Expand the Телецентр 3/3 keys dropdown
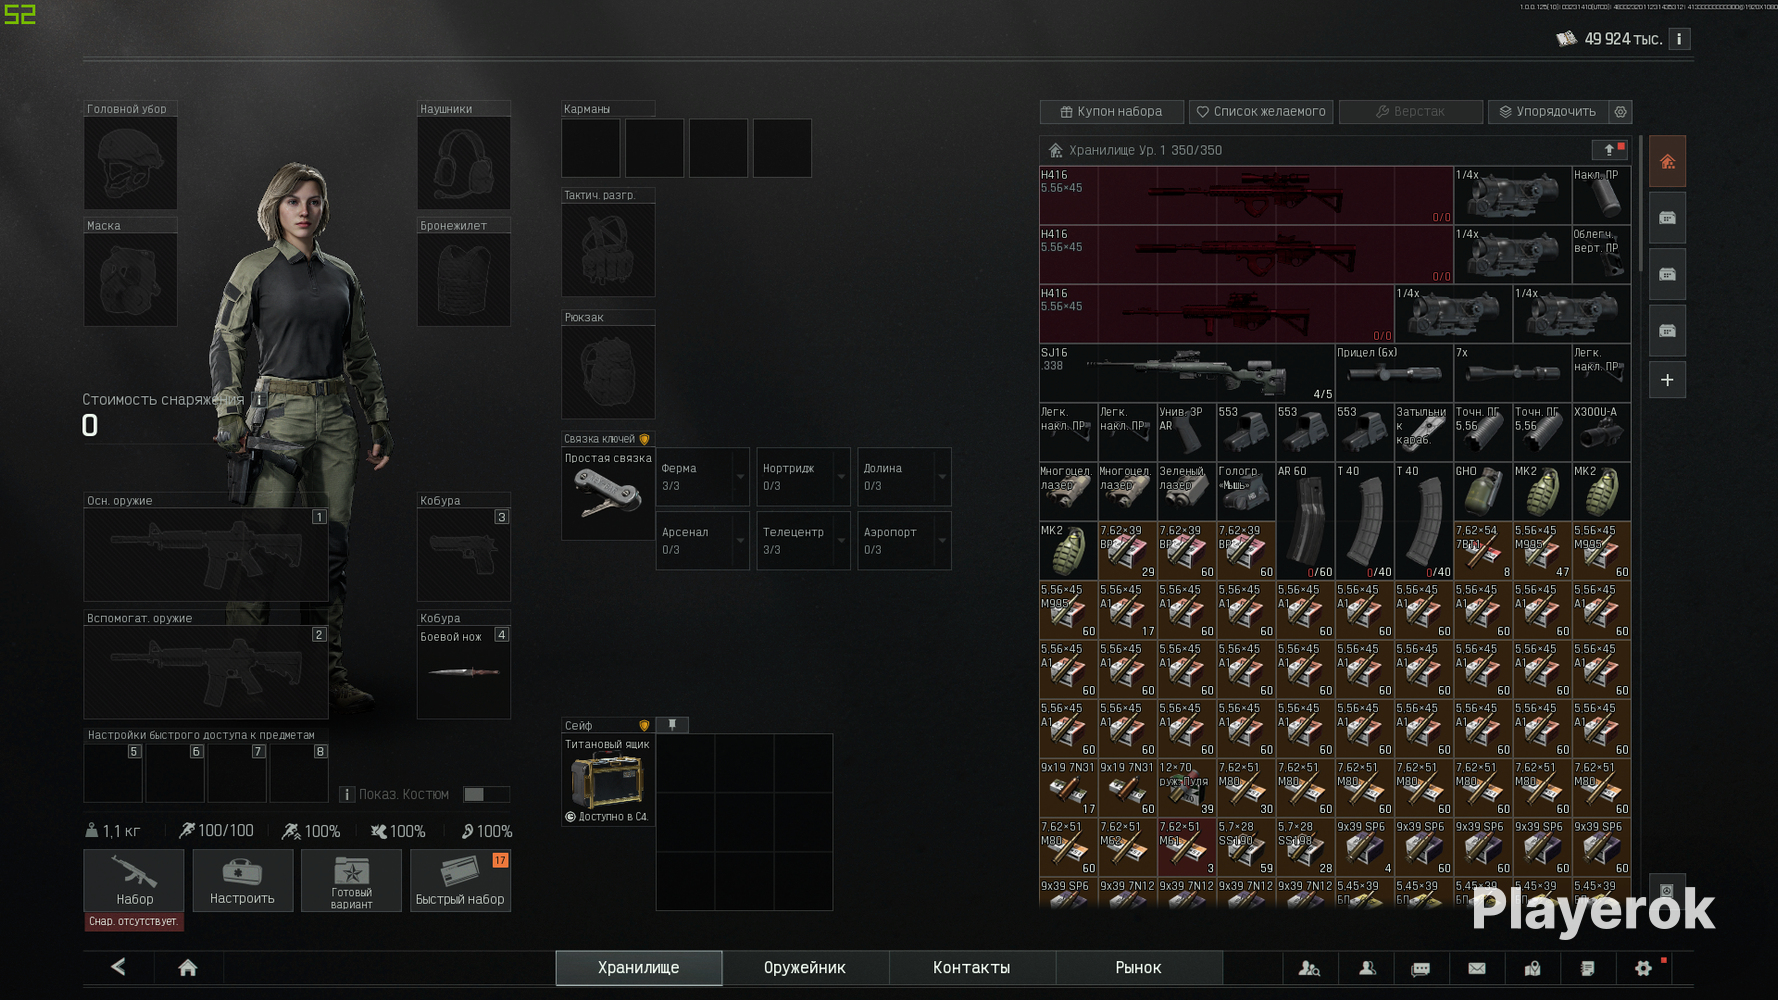 (804, 541)
